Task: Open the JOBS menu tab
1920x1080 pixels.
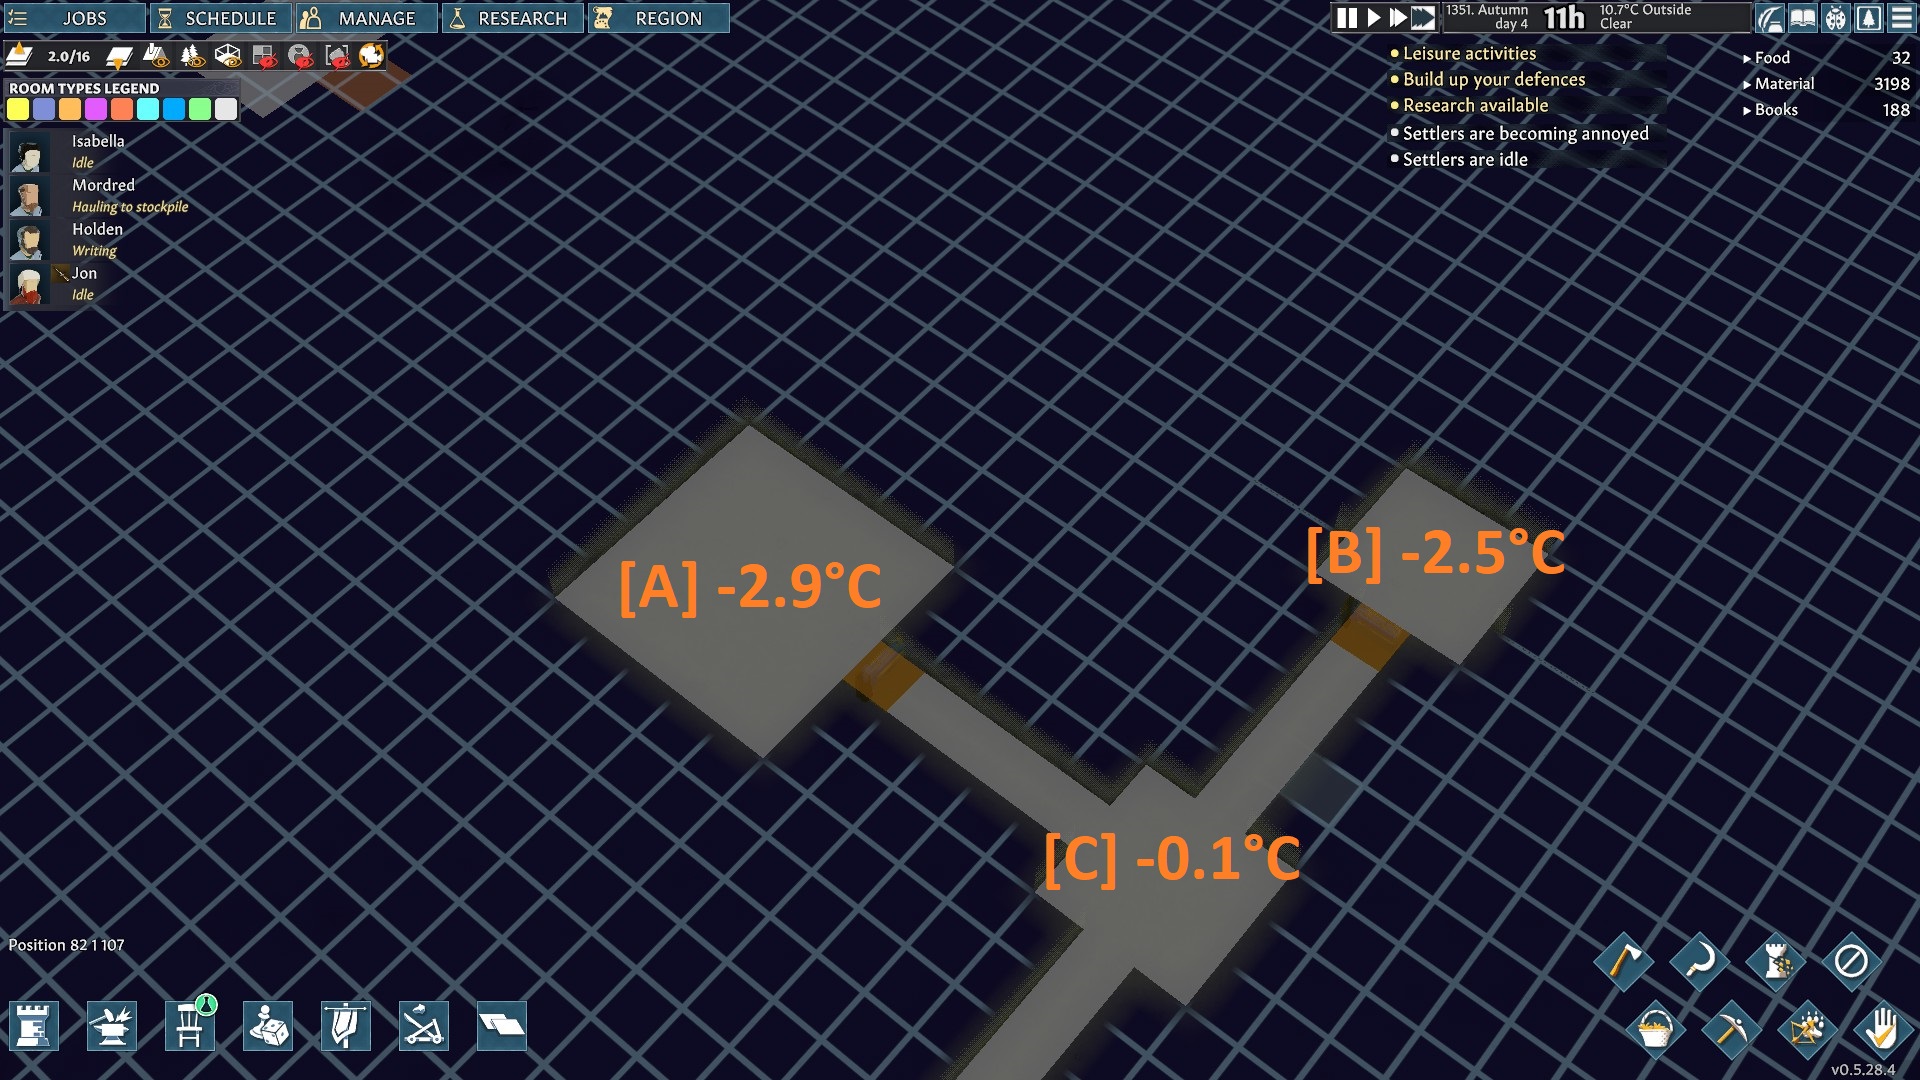Action: click(x=74, y=18)
